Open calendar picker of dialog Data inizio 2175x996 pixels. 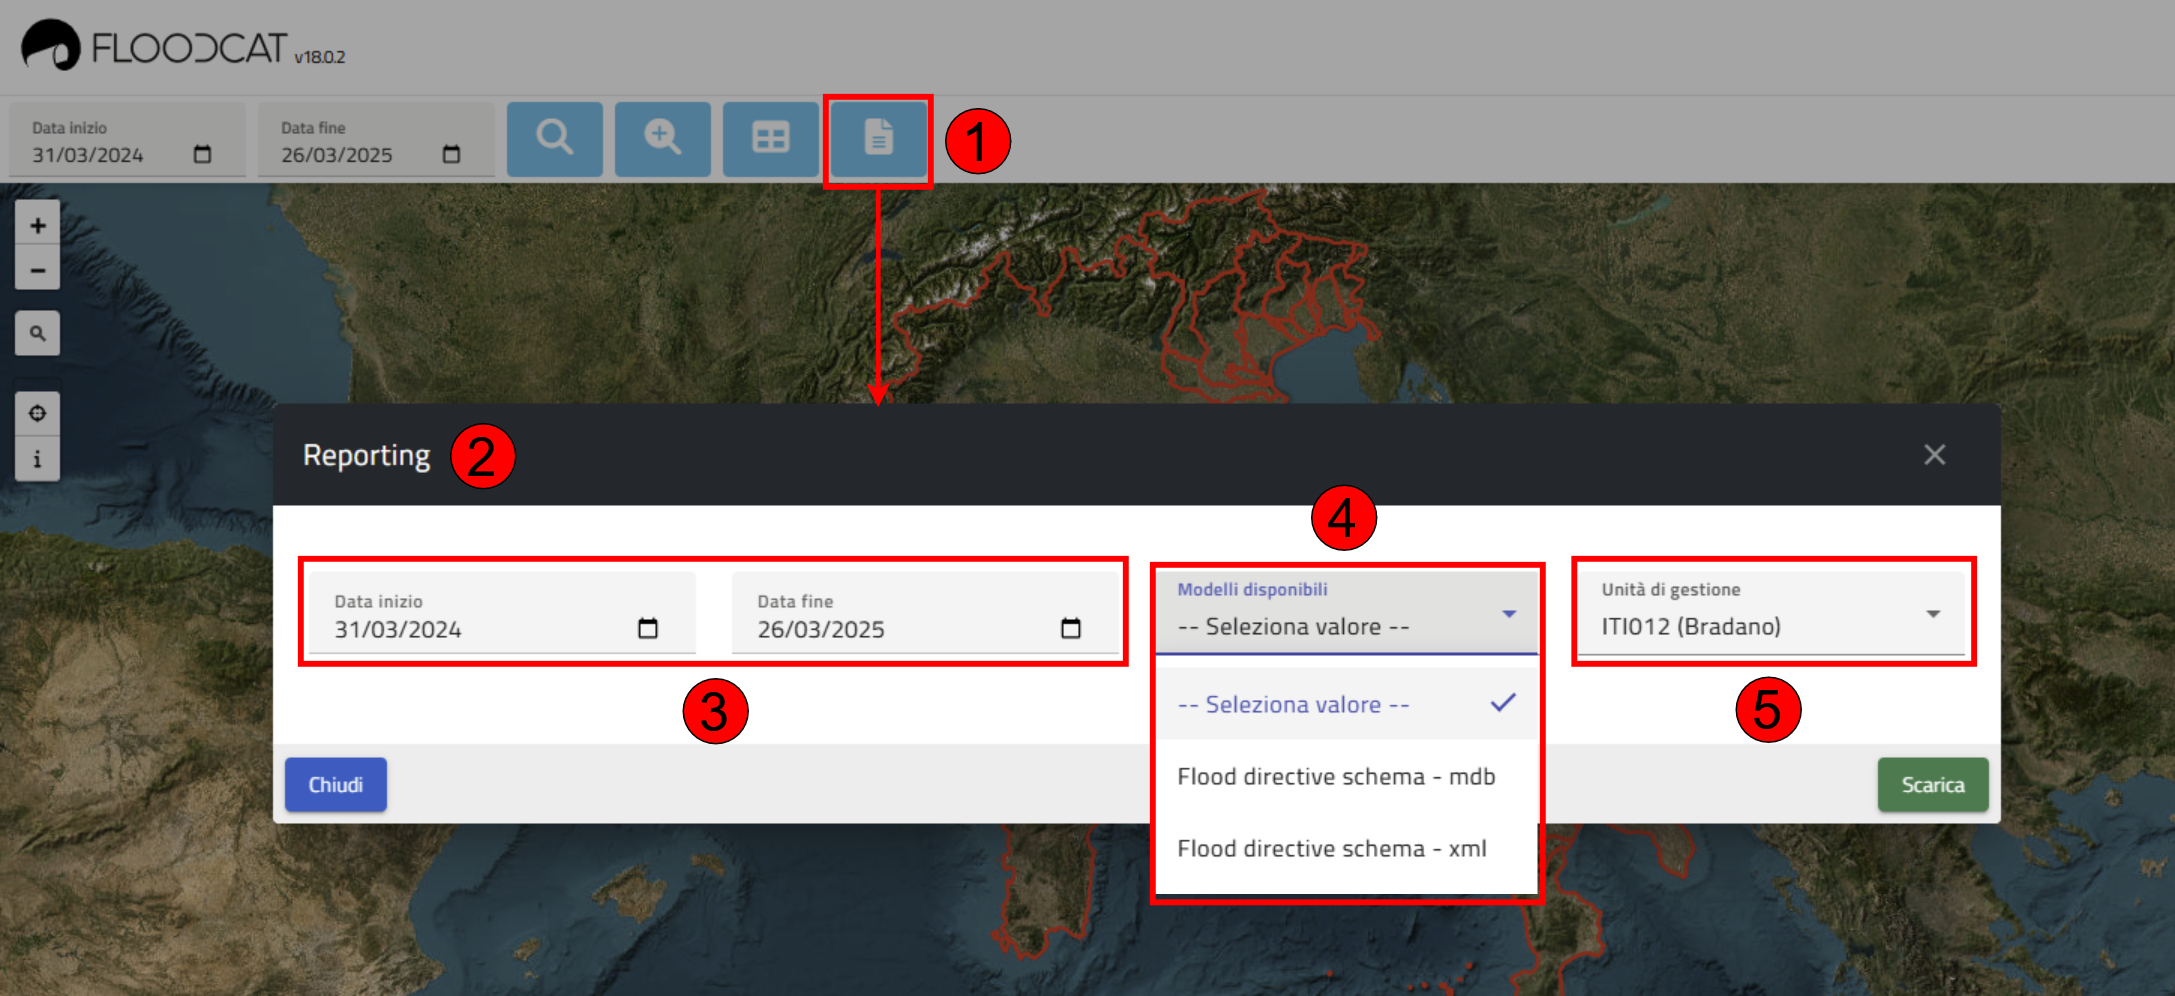pos(648,628)
